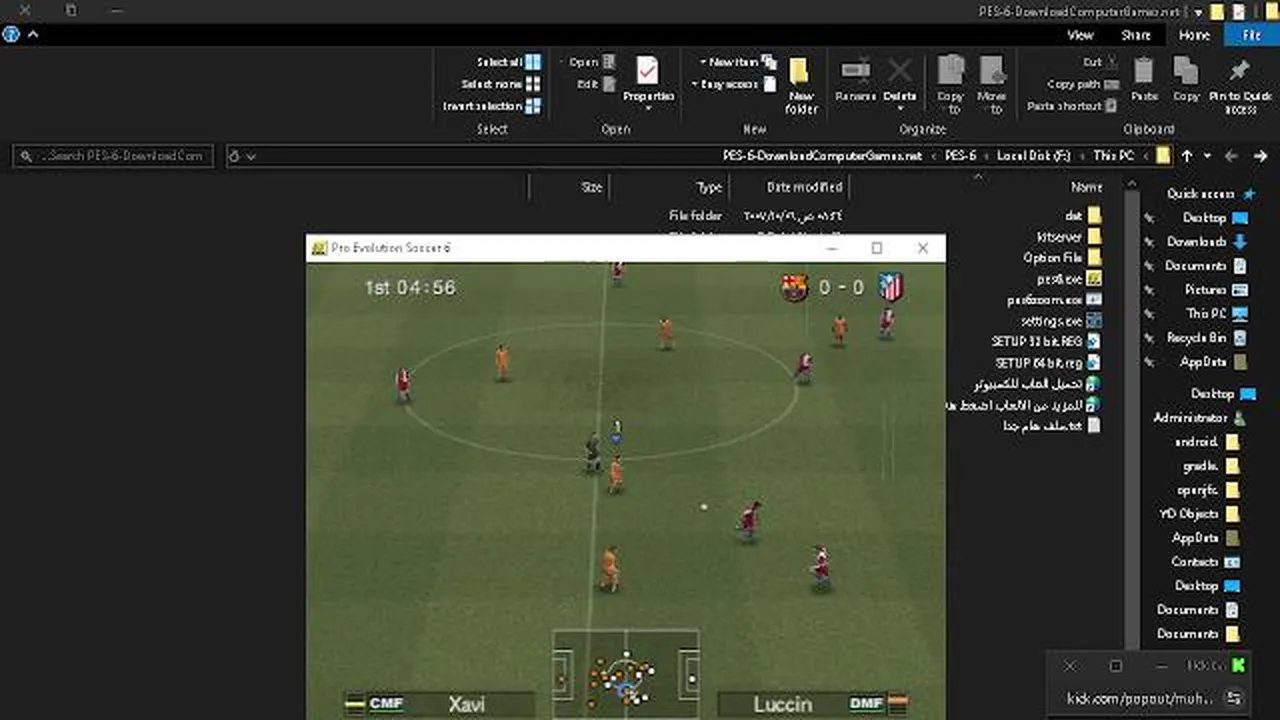Image resolution: width=1280 pixels, height=720 pixels.
Task: Open the 3D Objects folder in the tree
Action: (x=1199, y=514)
